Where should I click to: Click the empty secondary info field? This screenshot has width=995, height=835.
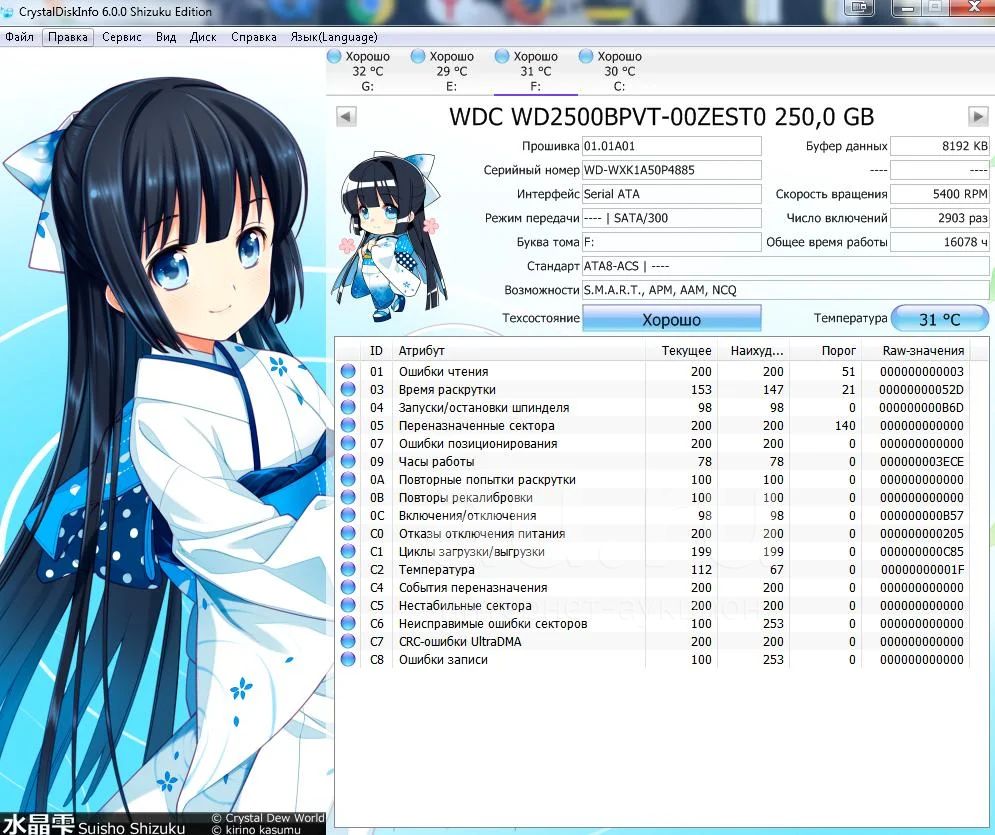[x=940, y=170]
